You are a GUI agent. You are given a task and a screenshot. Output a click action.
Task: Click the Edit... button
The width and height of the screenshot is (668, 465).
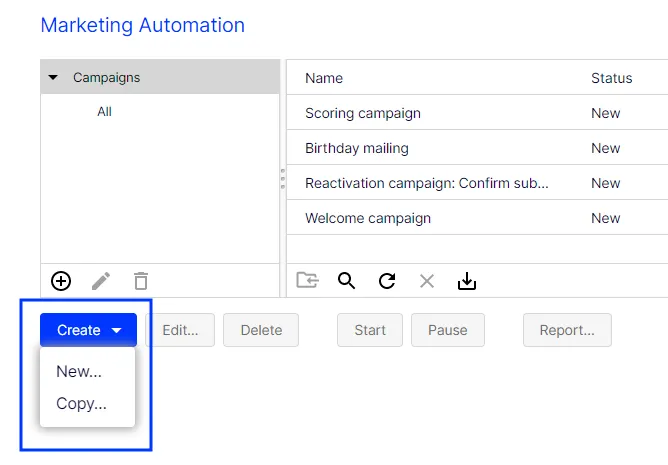pyautogui.click(x=180, y=330)
